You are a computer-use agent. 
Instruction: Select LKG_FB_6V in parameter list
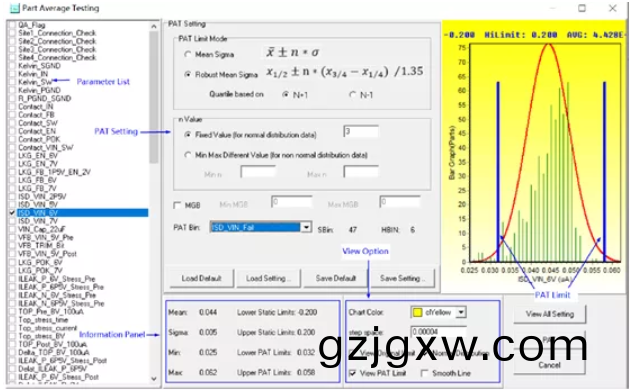[37, 180]
